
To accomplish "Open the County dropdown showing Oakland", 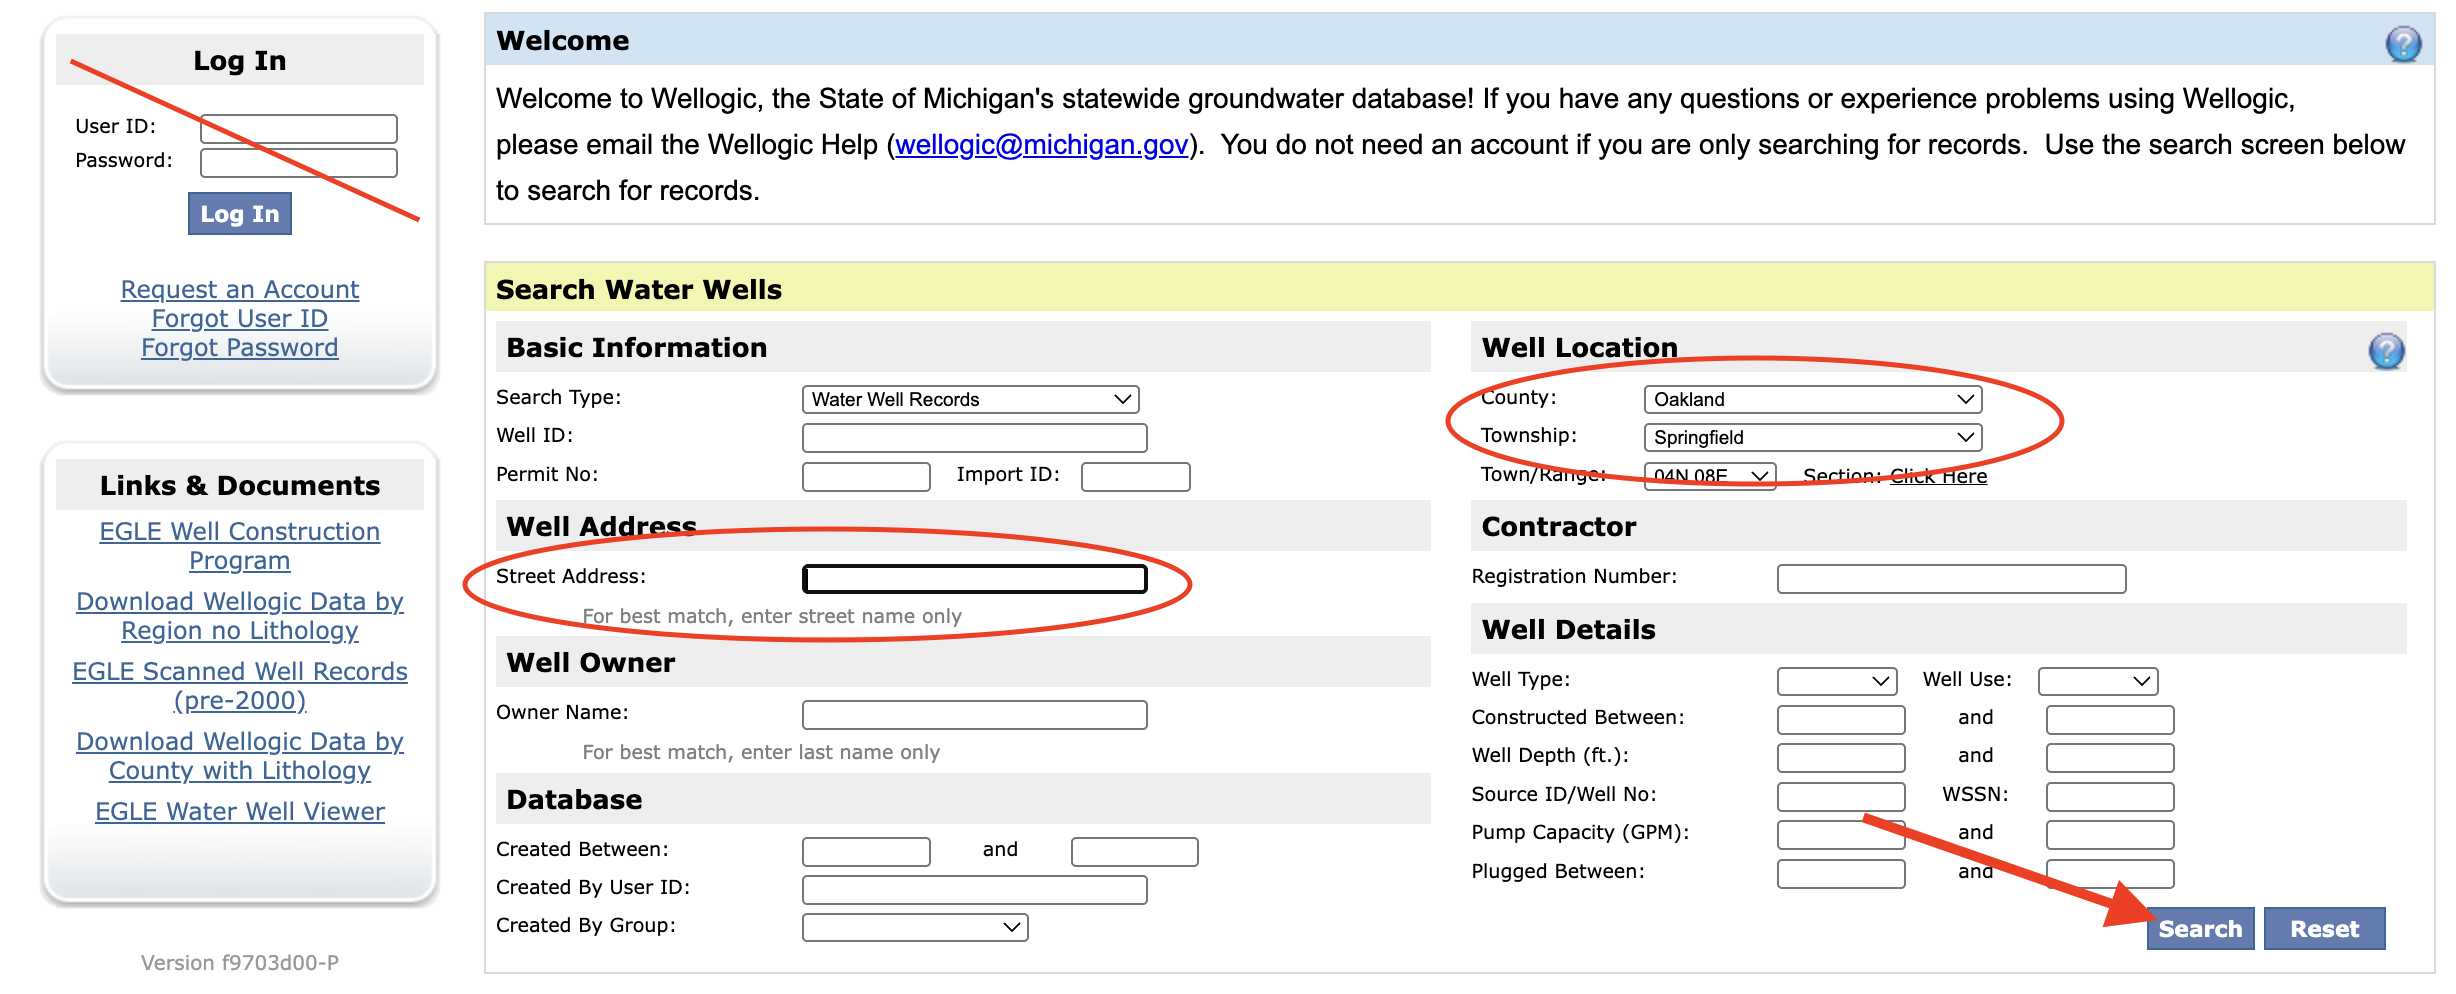I will pos(1812,399).
